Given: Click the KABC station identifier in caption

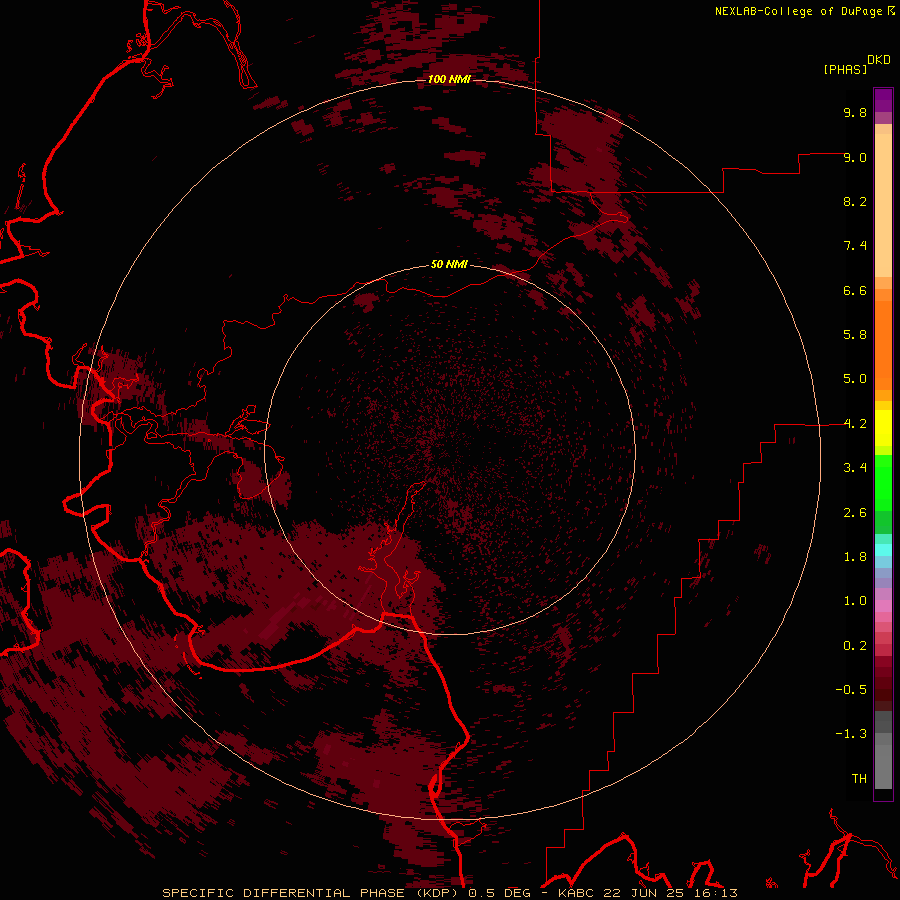Looking at the screenshot, I should [577, 893].
